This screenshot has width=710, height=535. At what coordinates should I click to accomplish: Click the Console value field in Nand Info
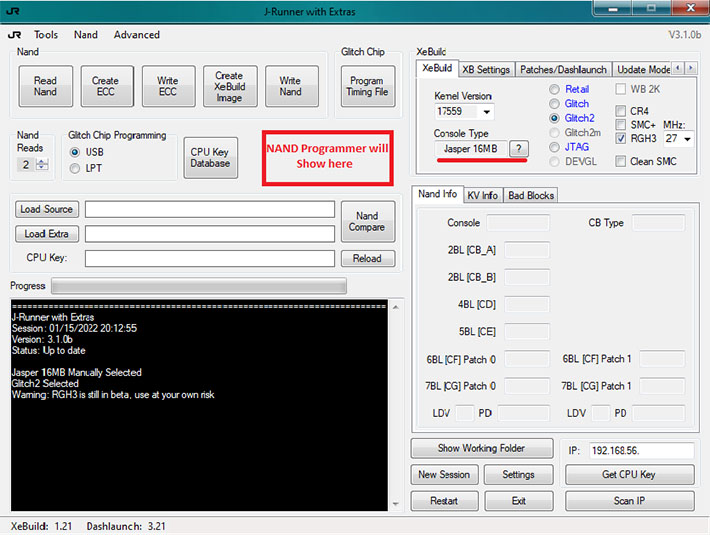point(518,223)
